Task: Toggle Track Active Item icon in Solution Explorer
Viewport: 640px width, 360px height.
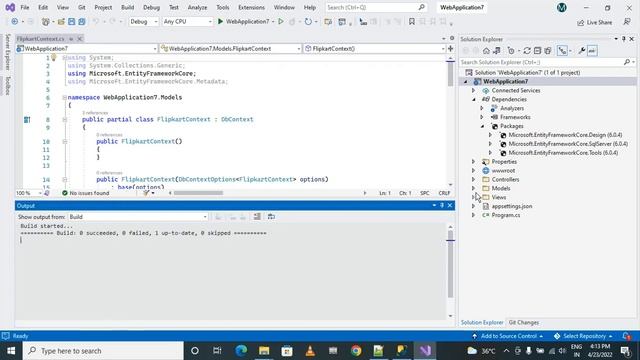Action: (563, 51)
